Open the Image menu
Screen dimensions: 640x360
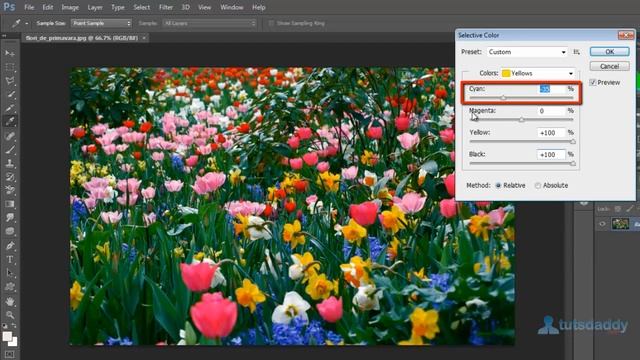click(70, 7)
